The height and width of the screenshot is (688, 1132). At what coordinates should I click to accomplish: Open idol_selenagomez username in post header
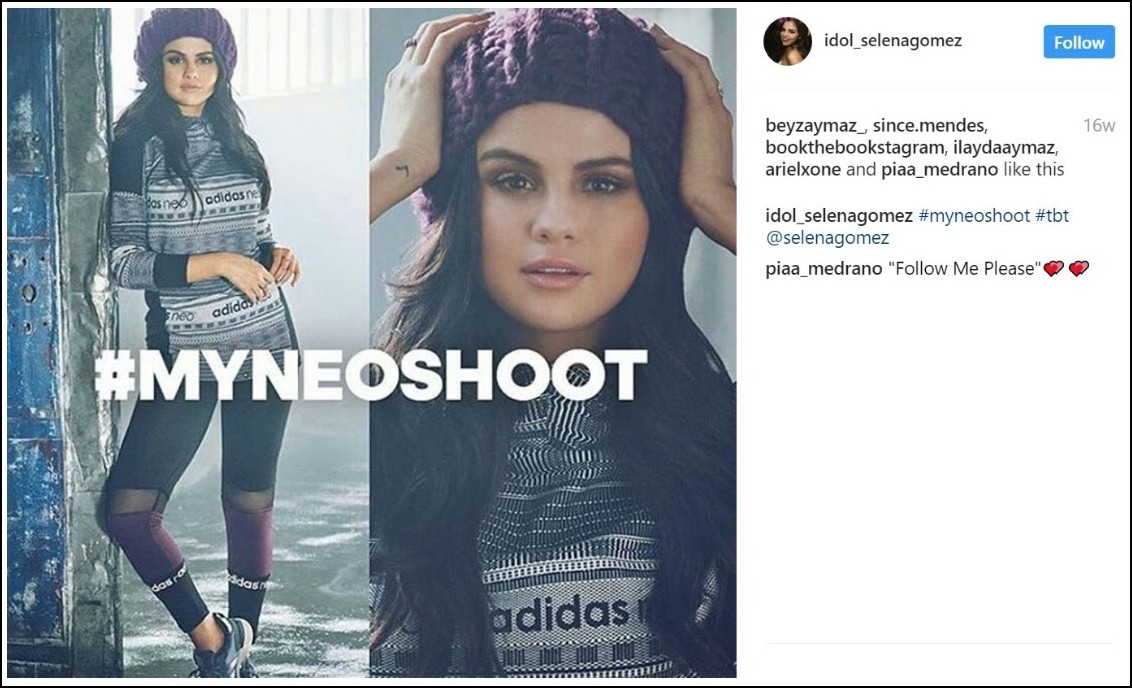(x=893, y=40)
